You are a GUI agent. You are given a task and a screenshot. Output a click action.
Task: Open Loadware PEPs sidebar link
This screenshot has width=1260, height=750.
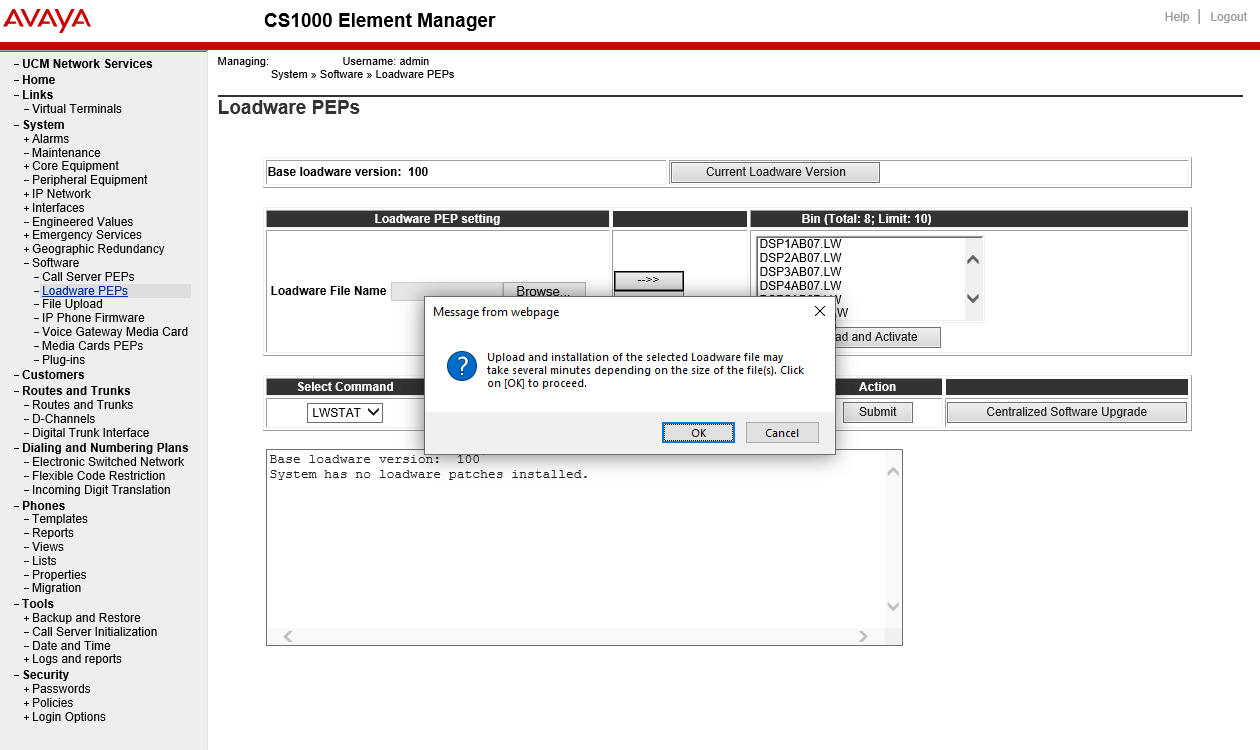click(x=85, y=291)
